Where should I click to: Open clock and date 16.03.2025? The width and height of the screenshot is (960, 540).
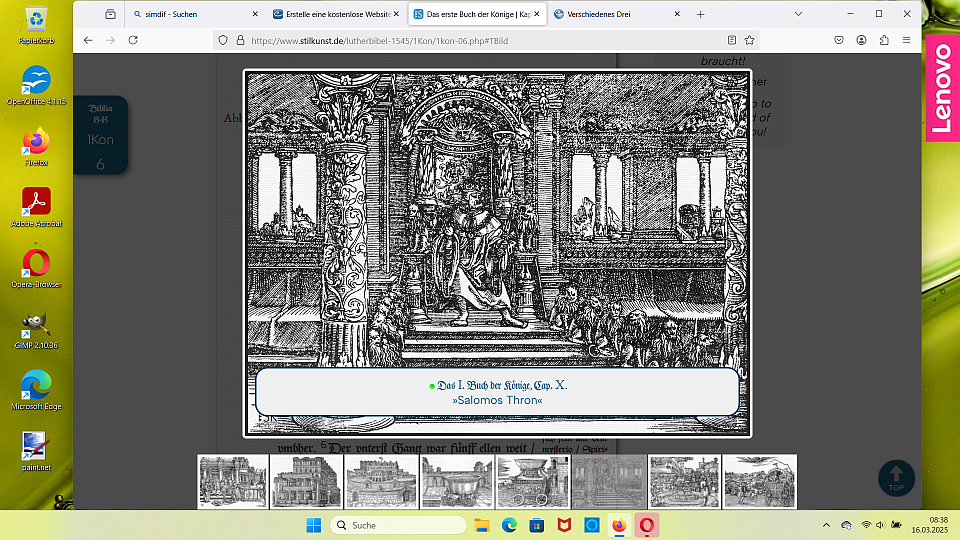point(929,525)
